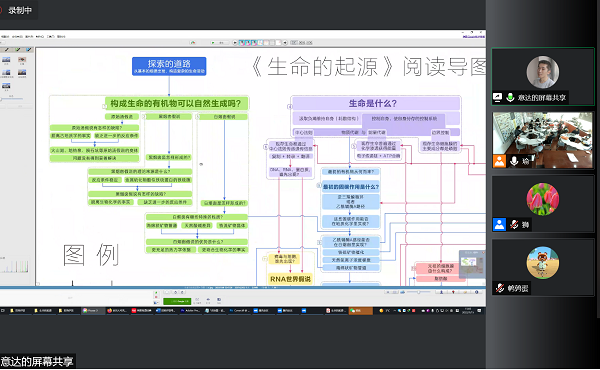Click the slideshow Play button in Picasa's toolbar

[219, 42]
